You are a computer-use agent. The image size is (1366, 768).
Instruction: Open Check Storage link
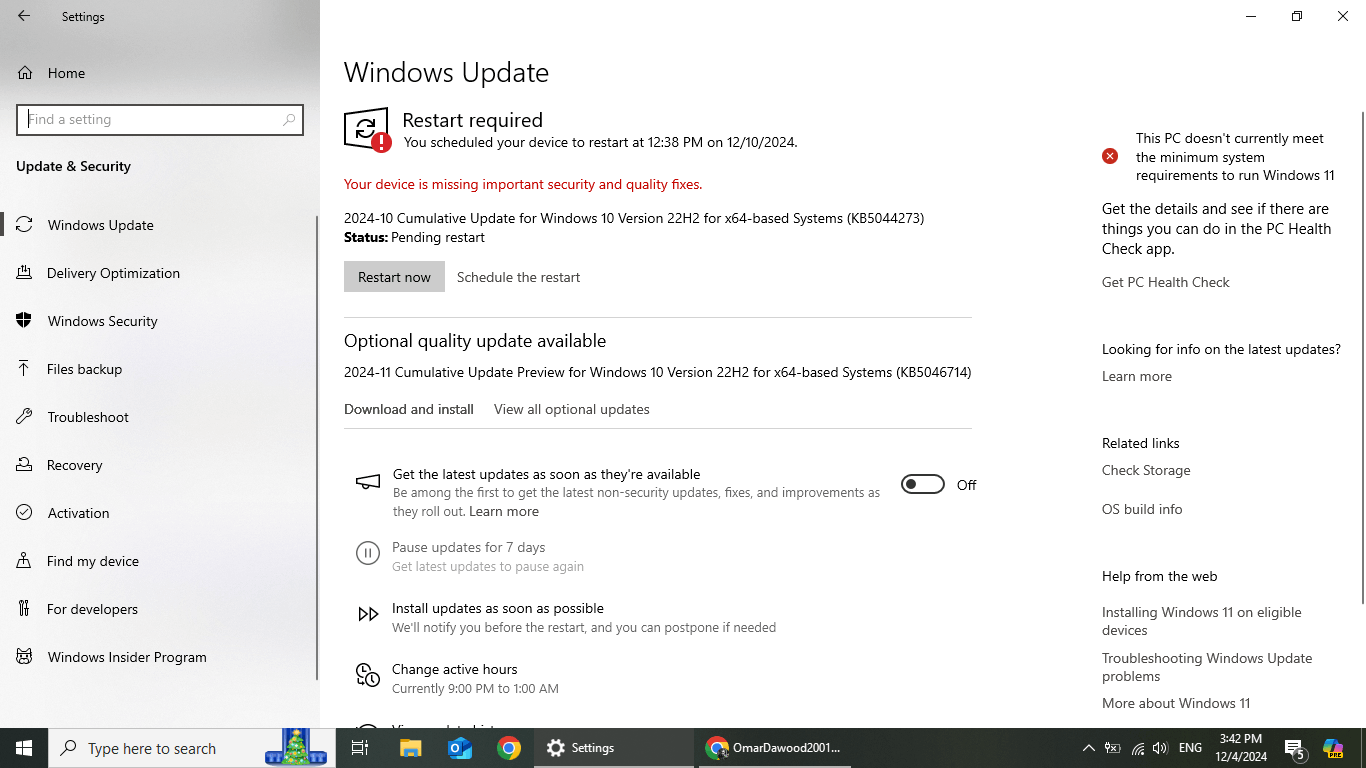pos(1146,470)
